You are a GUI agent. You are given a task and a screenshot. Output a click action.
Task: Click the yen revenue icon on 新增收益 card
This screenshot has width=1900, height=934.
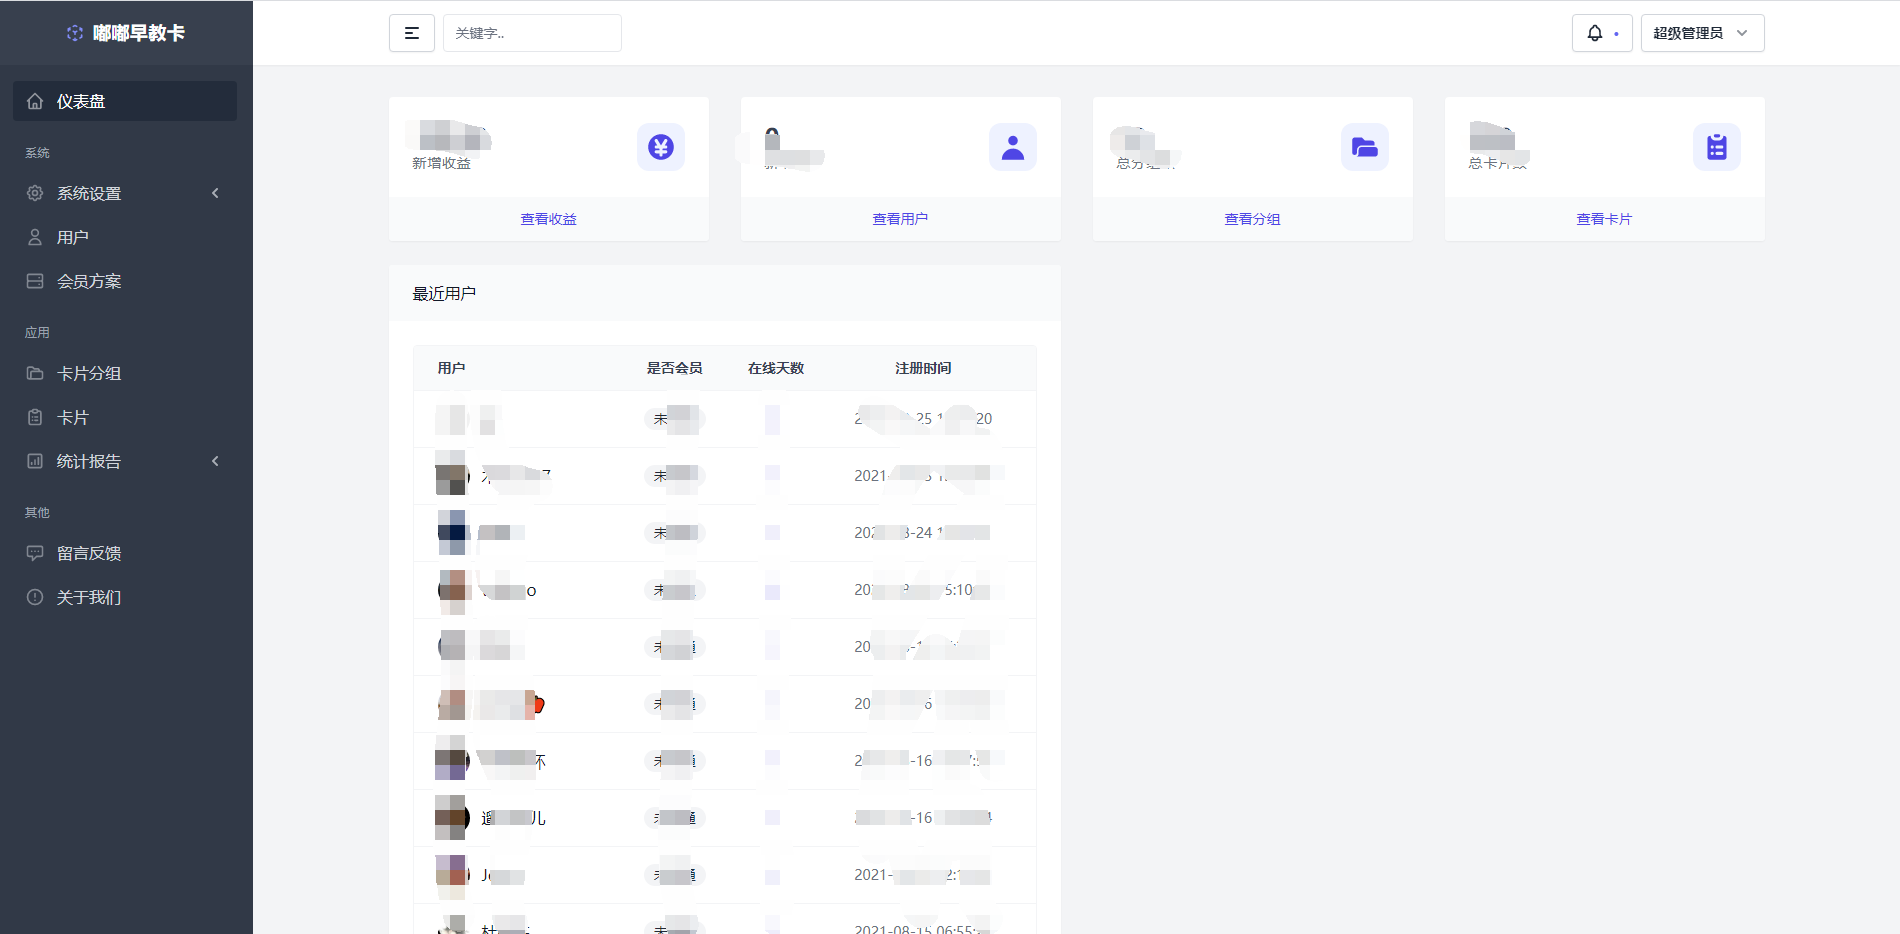click(x=661, y=146)
